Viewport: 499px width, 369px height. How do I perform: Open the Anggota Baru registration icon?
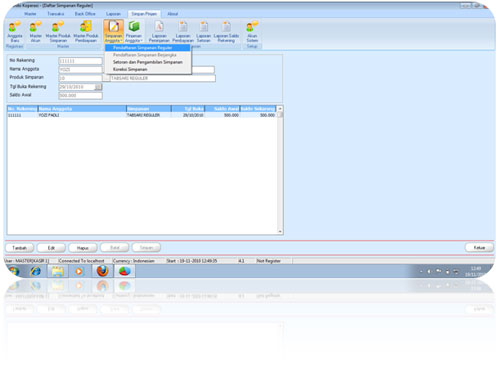tap(15, 32)
